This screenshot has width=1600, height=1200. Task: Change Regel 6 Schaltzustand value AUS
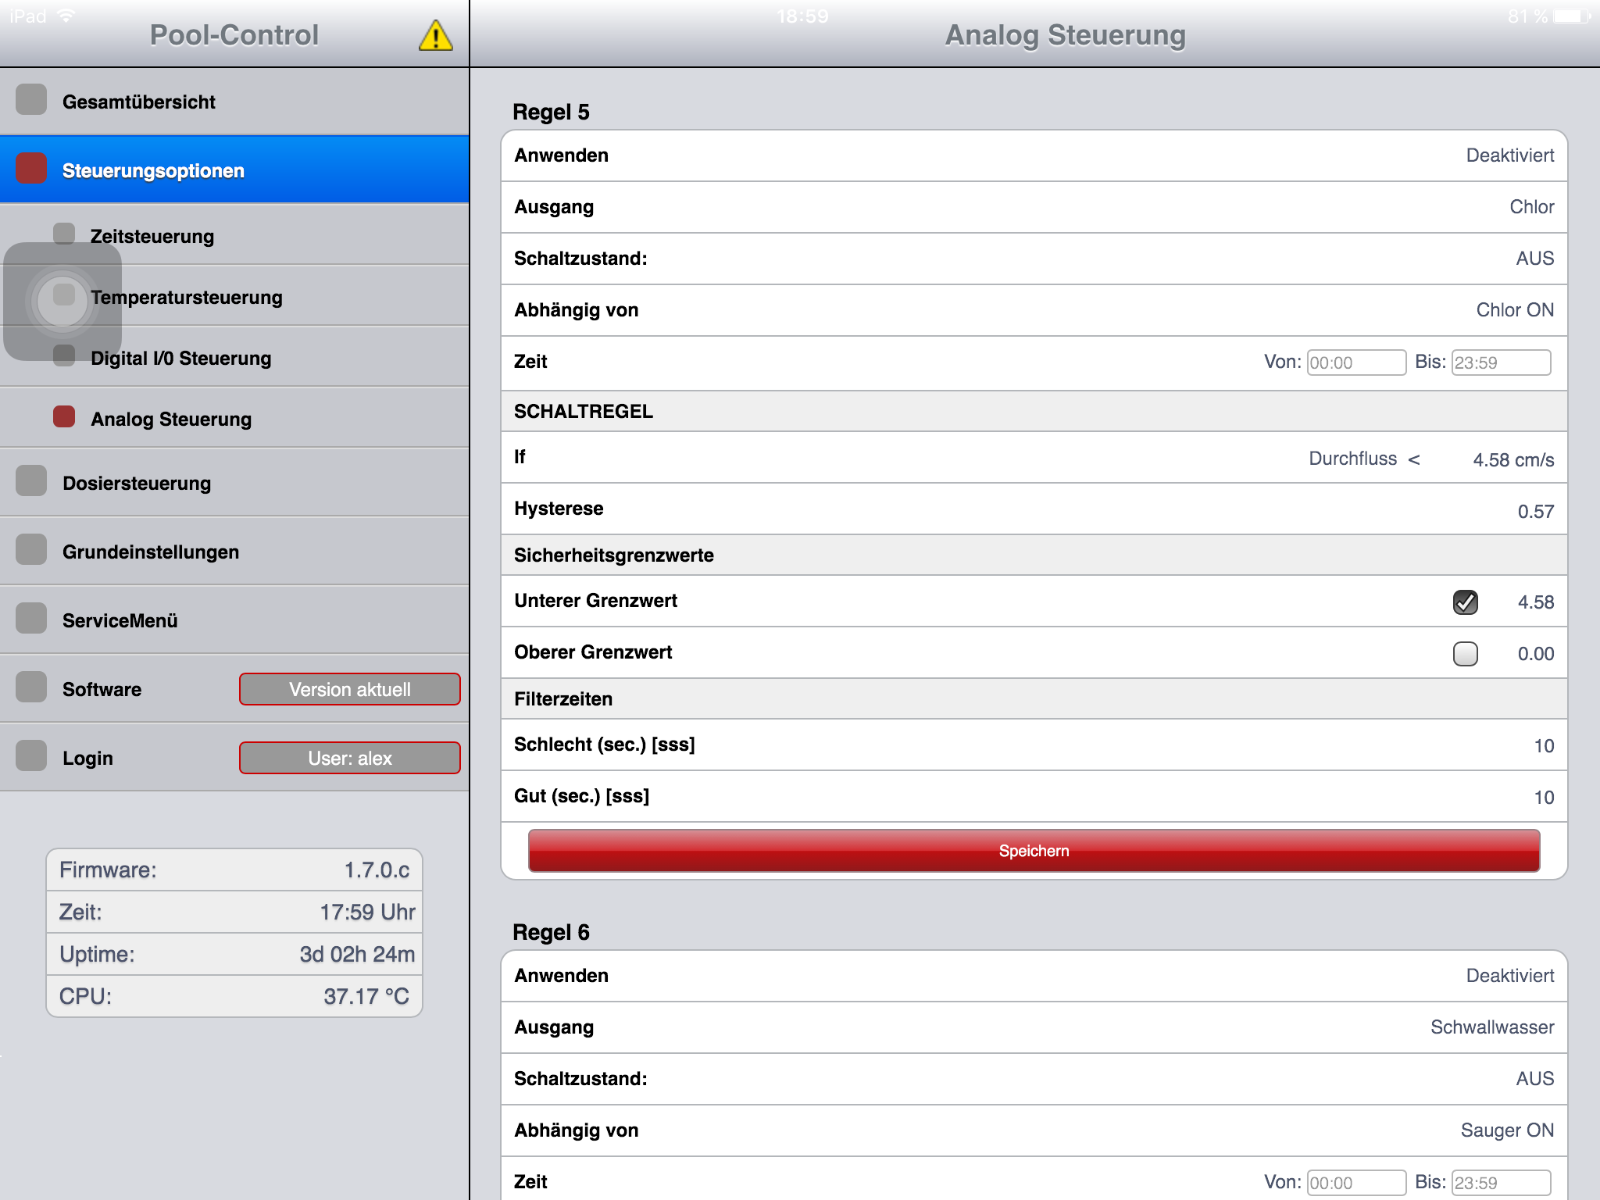click(x=1534, y=1079)
